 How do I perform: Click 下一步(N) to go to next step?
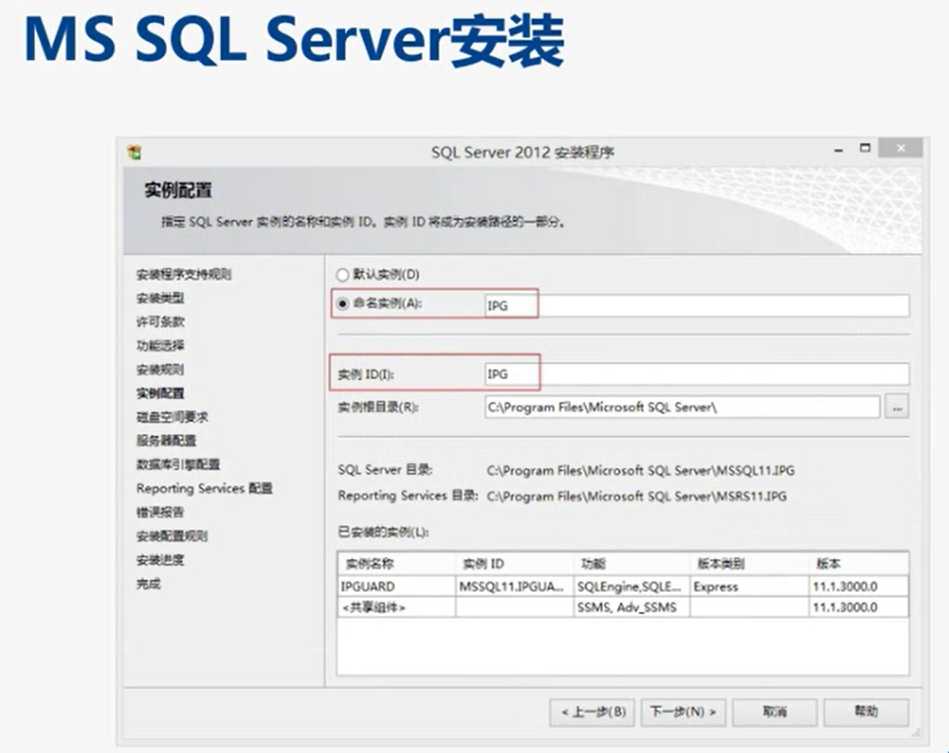(683, 712)
